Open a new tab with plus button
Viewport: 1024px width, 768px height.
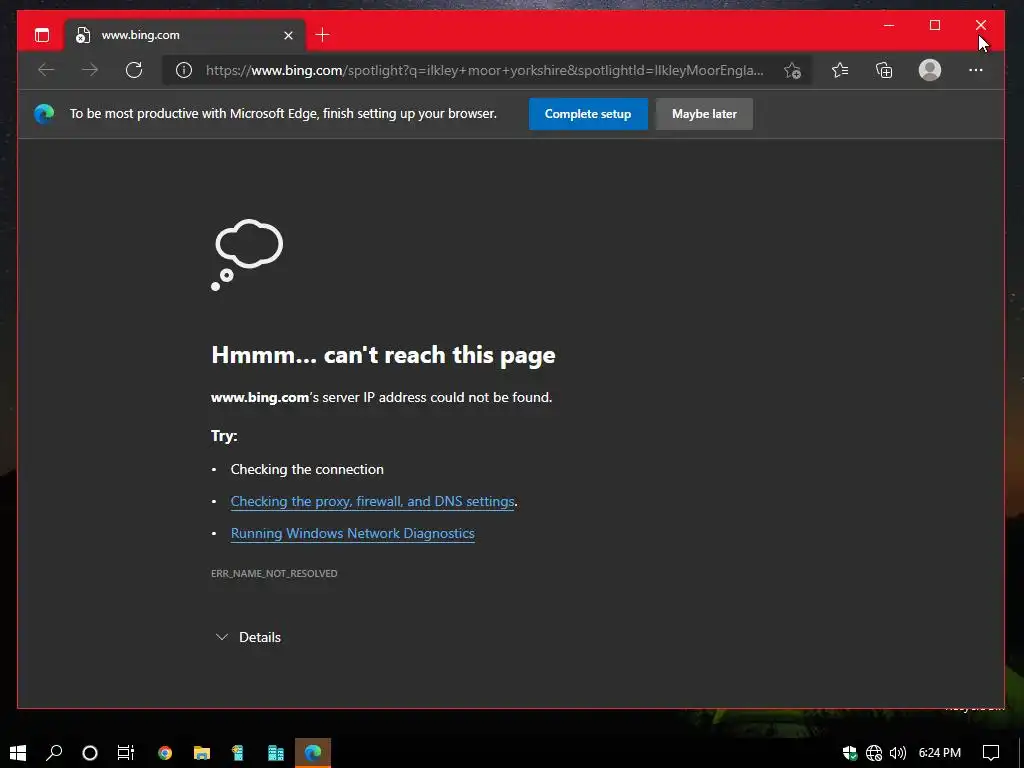[x=323, y=35]
